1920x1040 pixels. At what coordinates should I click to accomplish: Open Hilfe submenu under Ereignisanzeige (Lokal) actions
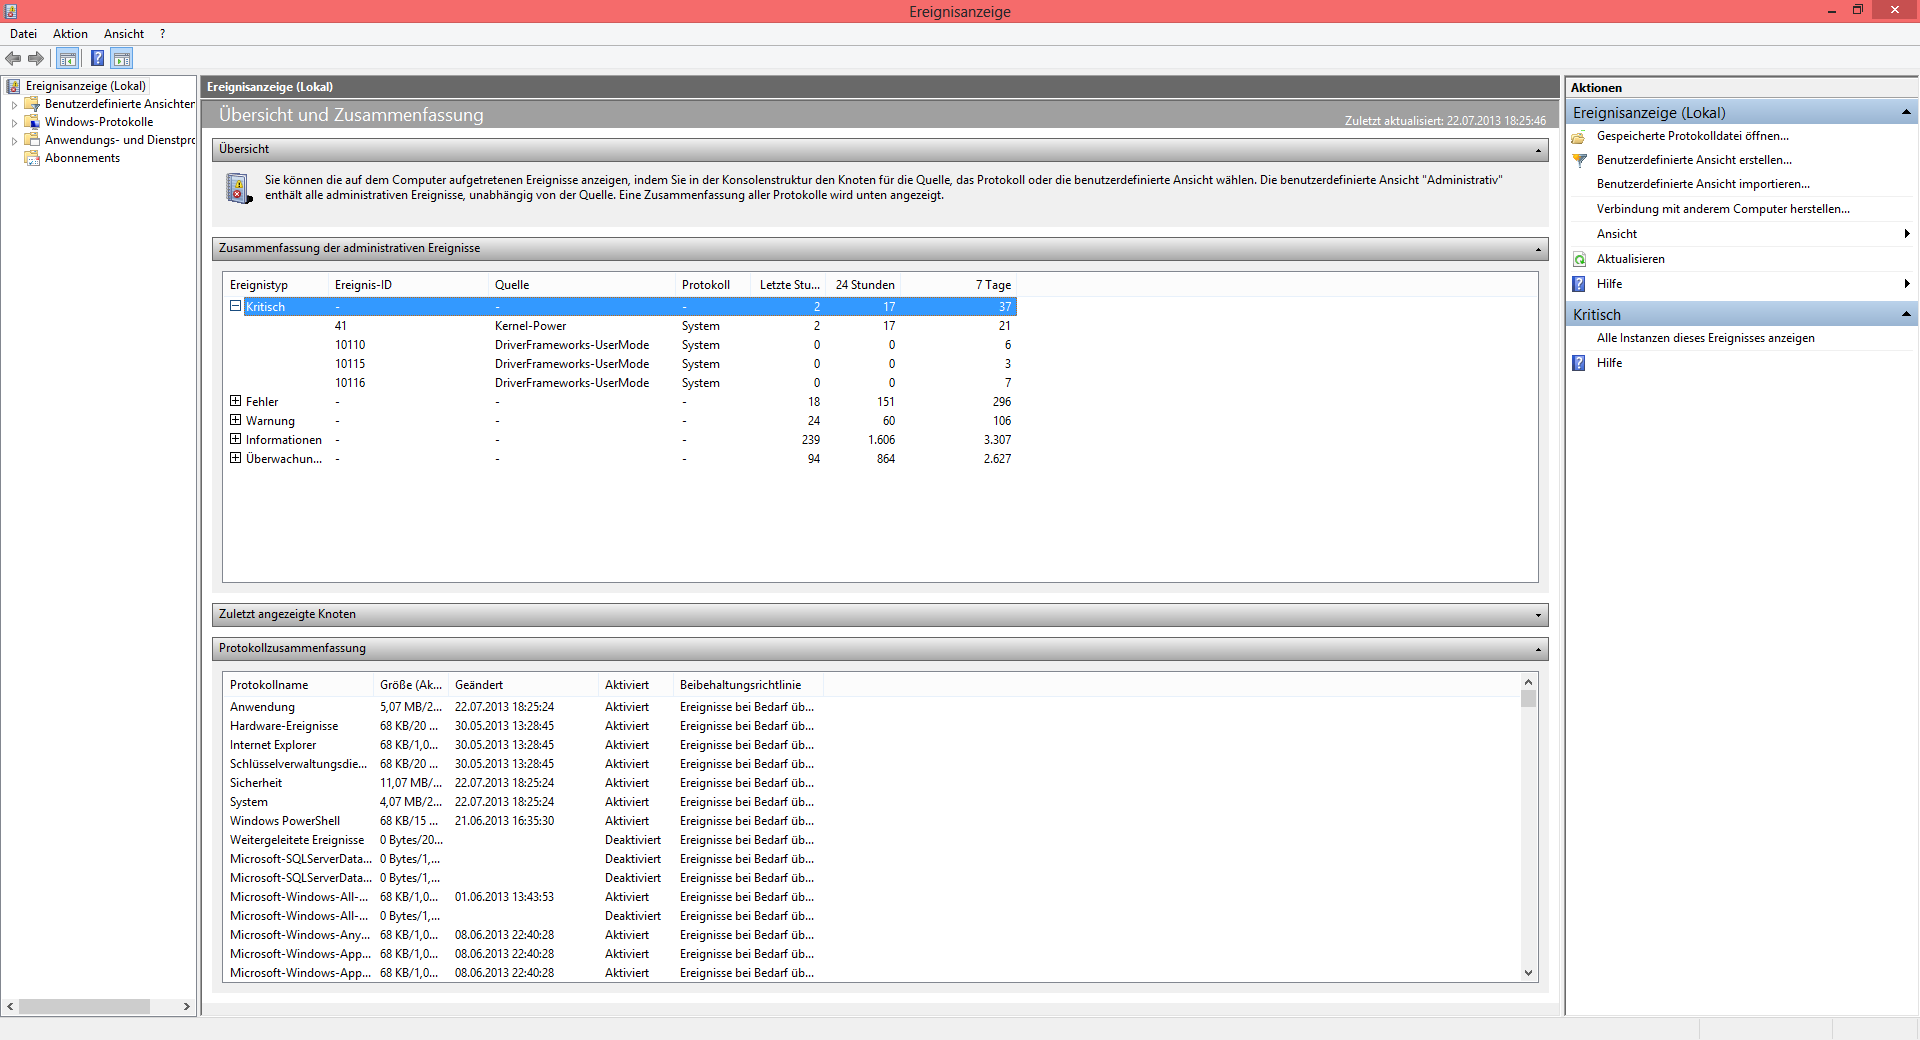[x=1740, y=284]
